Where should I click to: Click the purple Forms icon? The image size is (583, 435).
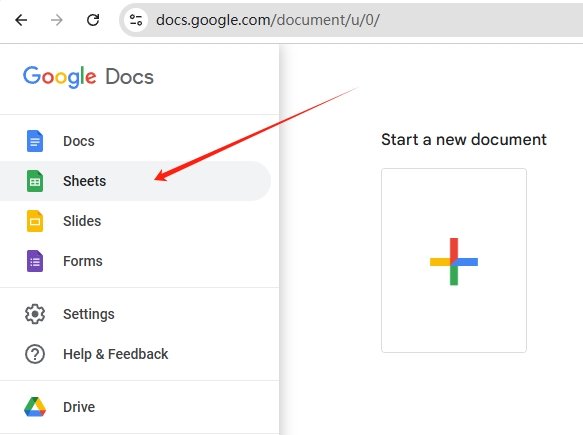[x=35, y=261]
